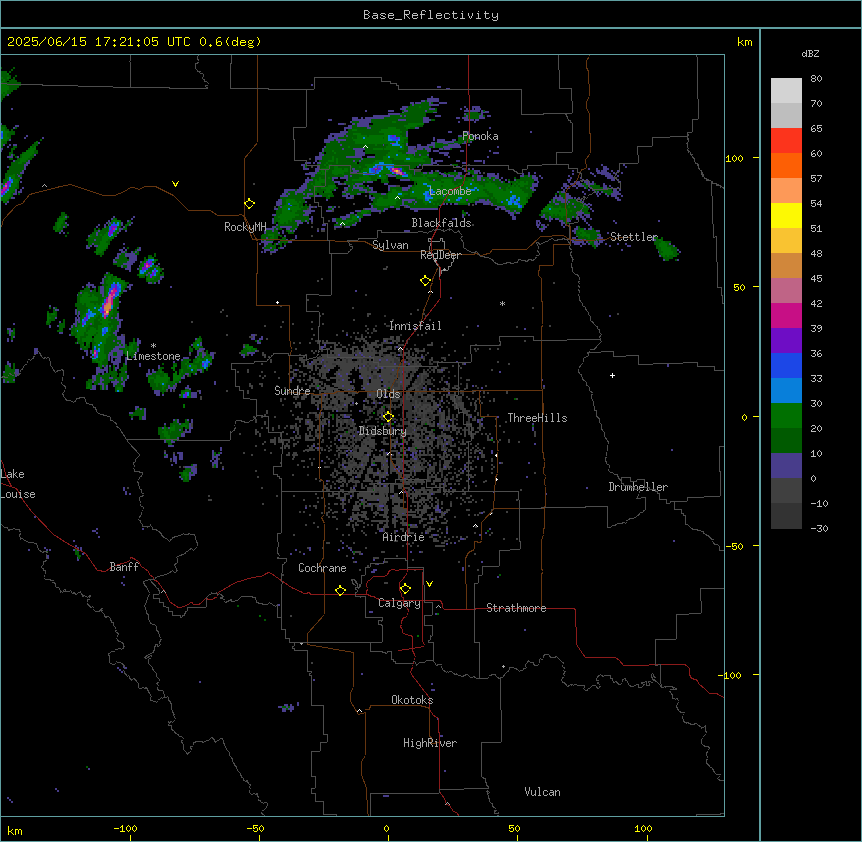Click the yellow diamond marker south of RedDeer
Image resolution: width=862 pixels, height=842 pixels.
pyautogui.click(x=425, y=281)
